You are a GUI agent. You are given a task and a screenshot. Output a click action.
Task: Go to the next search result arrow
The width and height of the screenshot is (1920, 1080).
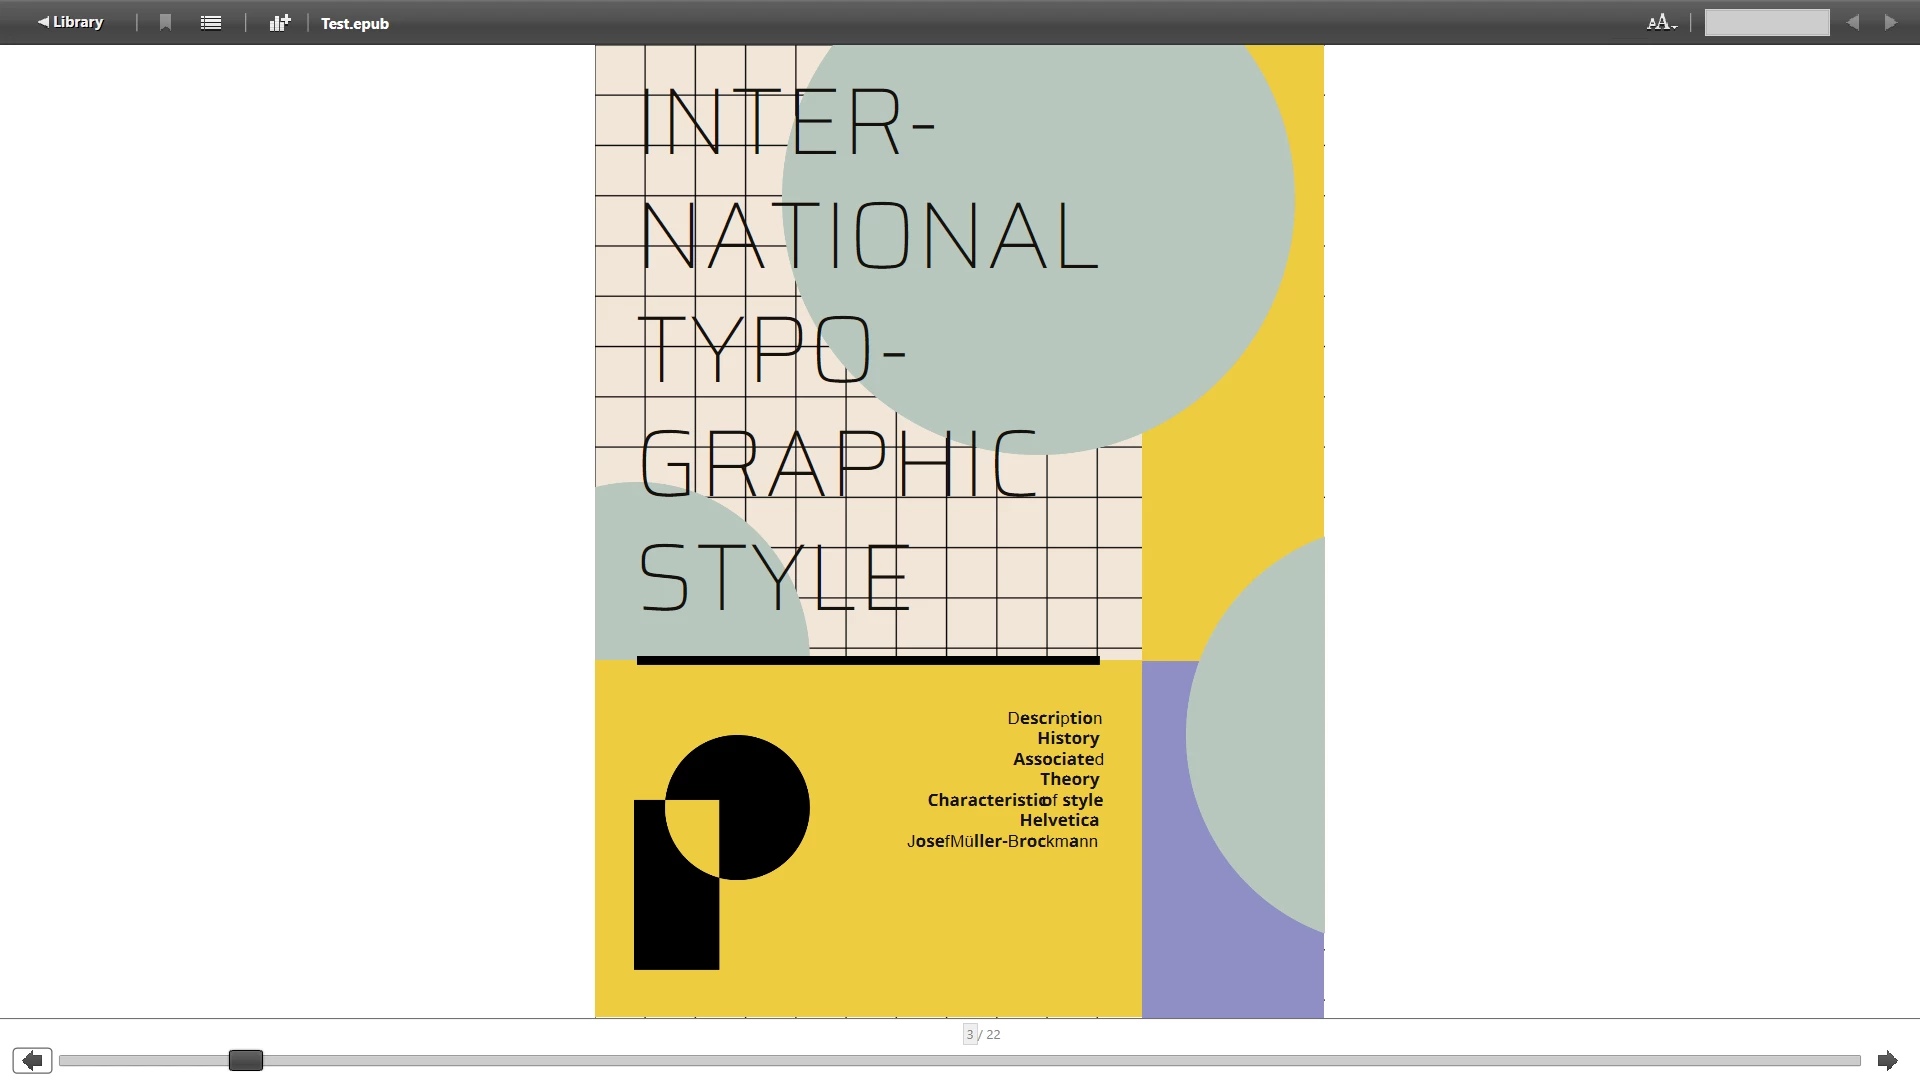click(x=1890, y=22)
